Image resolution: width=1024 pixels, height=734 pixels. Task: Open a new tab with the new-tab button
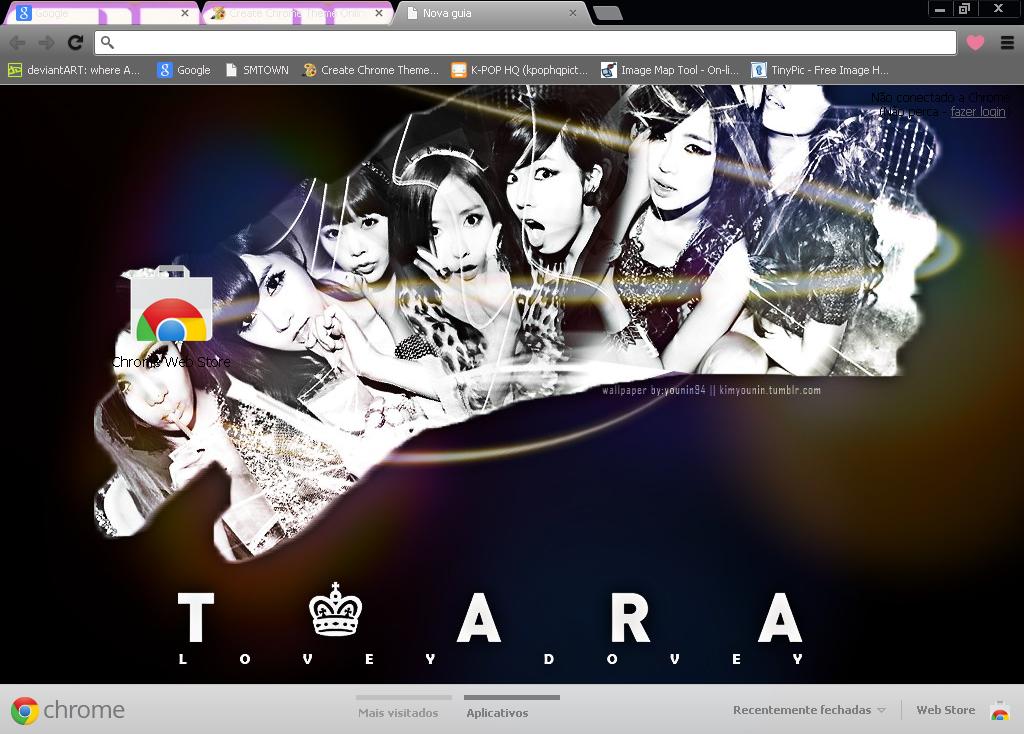[608, 14]
